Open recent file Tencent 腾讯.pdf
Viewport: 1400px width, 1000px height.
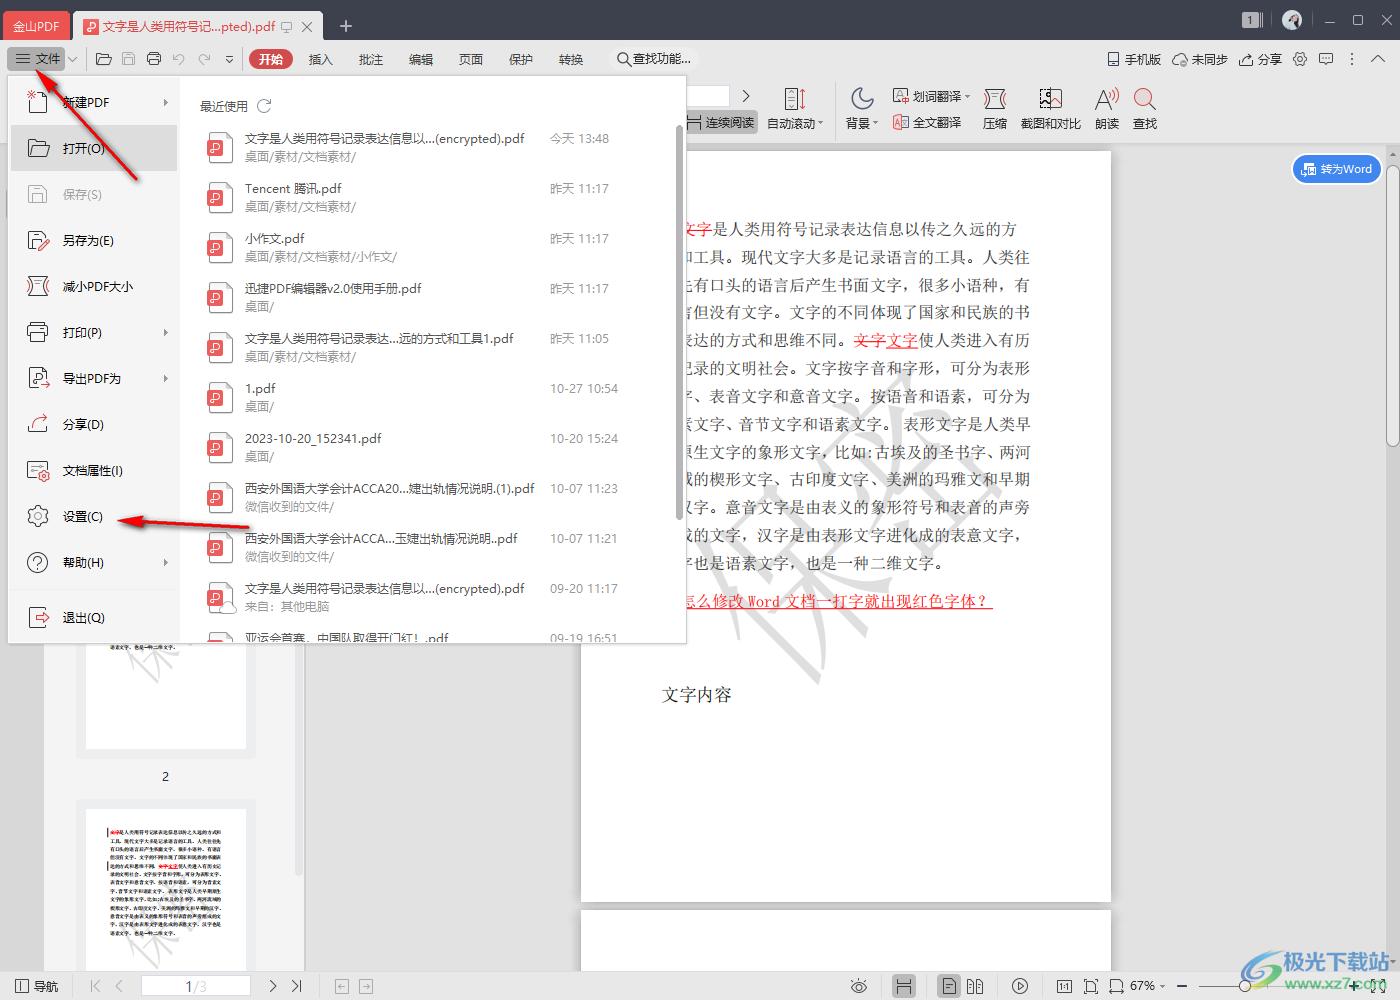pyautogui.click(x=430, y=197)
